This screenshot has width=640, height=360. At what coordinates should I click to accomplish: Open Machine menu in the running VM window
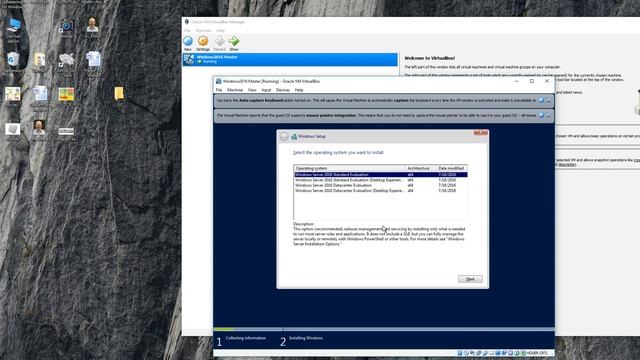pyautogui.click(x=235, y=90)
